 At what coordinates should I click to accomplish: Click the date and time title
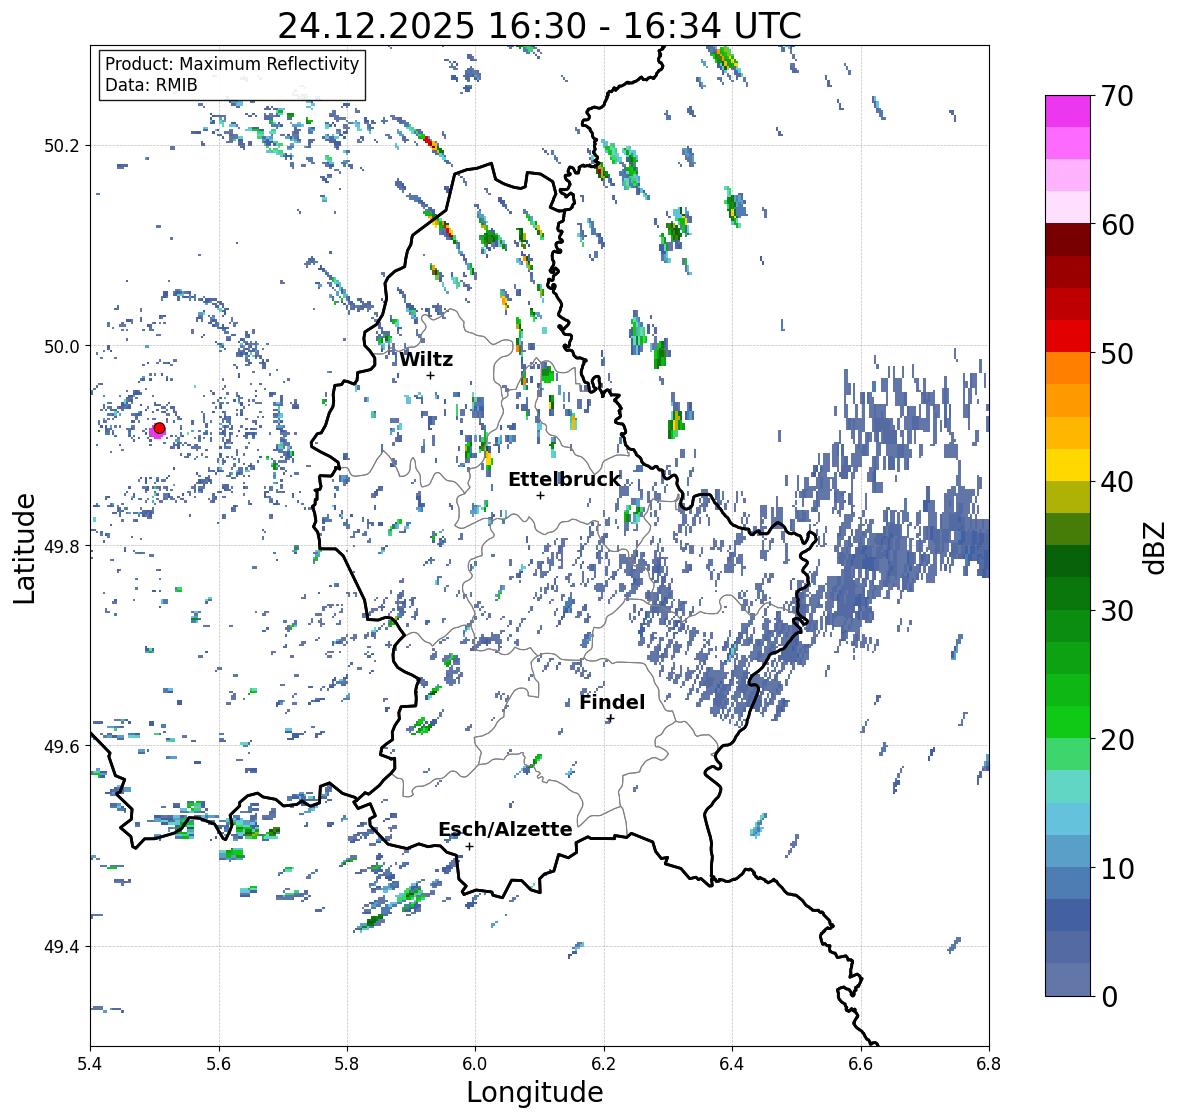pos(539,26)
